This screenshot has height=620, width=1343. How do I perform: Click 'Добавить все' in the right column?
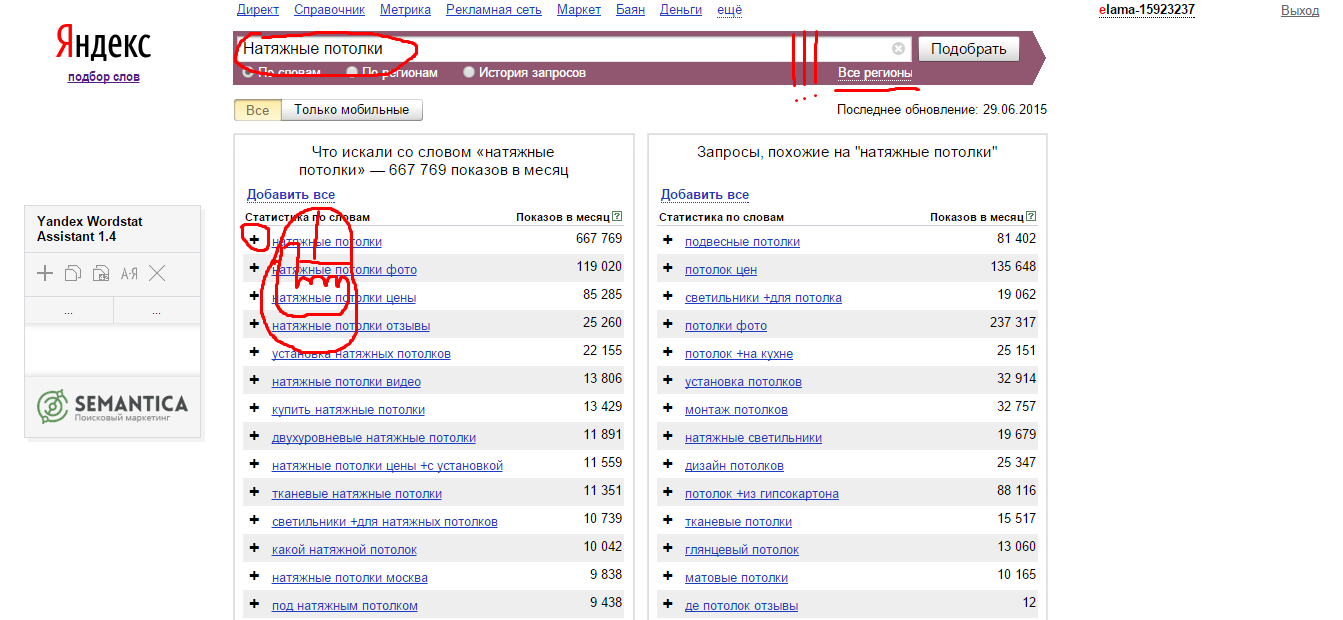tap(705, 195)
